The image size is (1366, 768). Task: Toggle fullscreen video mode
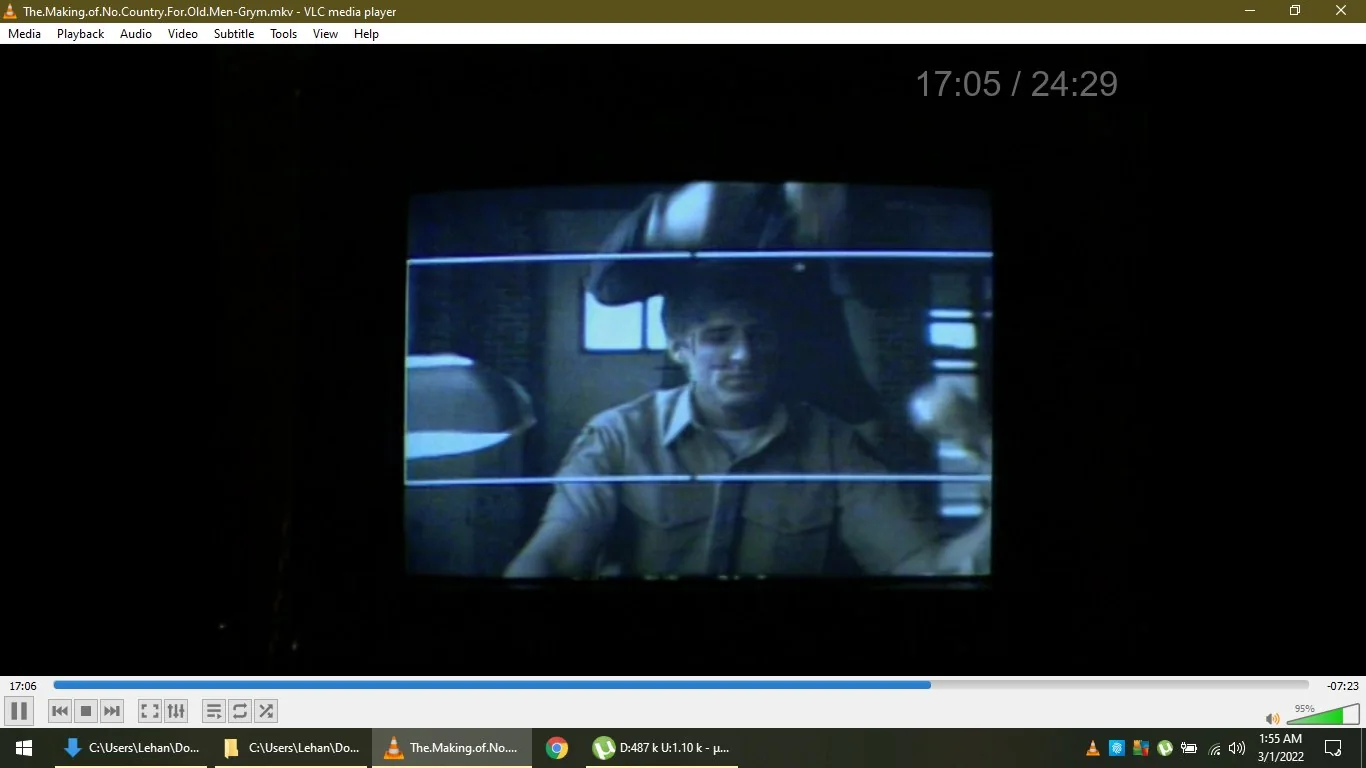[150, 711]
